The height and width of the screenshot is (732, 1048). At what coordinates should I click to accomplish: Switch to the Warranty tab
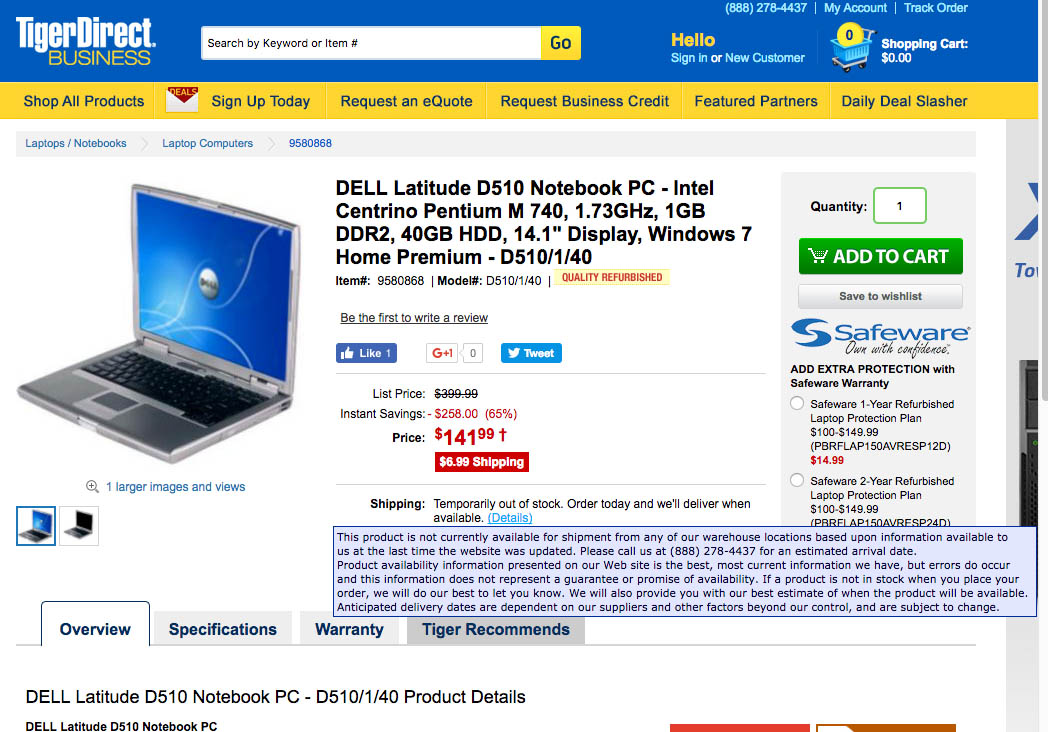click(349, 629)
